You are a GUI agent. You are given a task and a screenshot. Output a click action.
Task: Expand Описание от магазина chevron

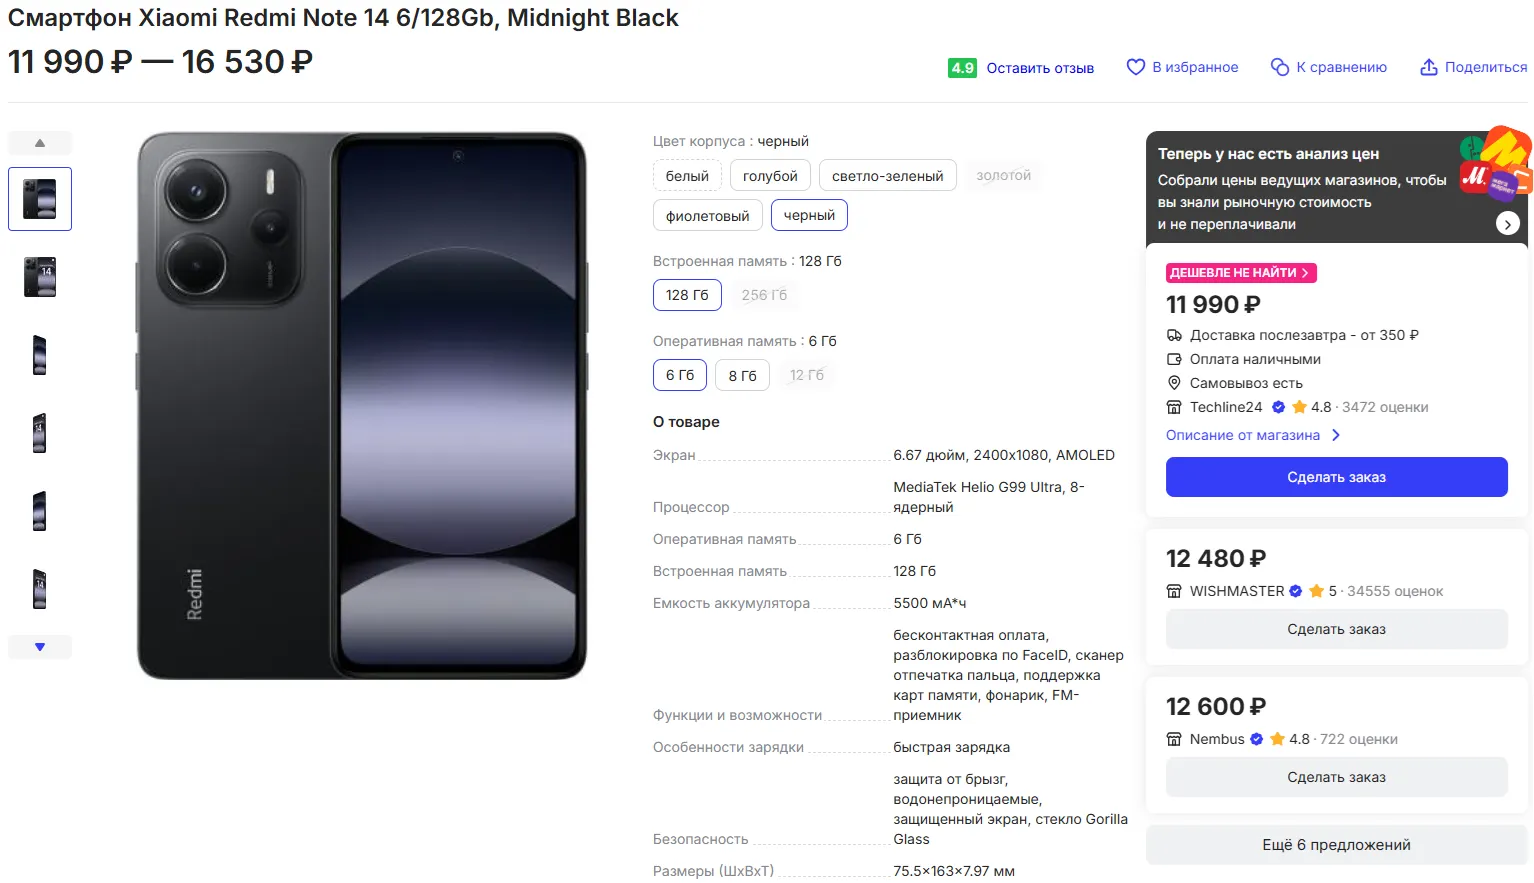coord(1336,435)
